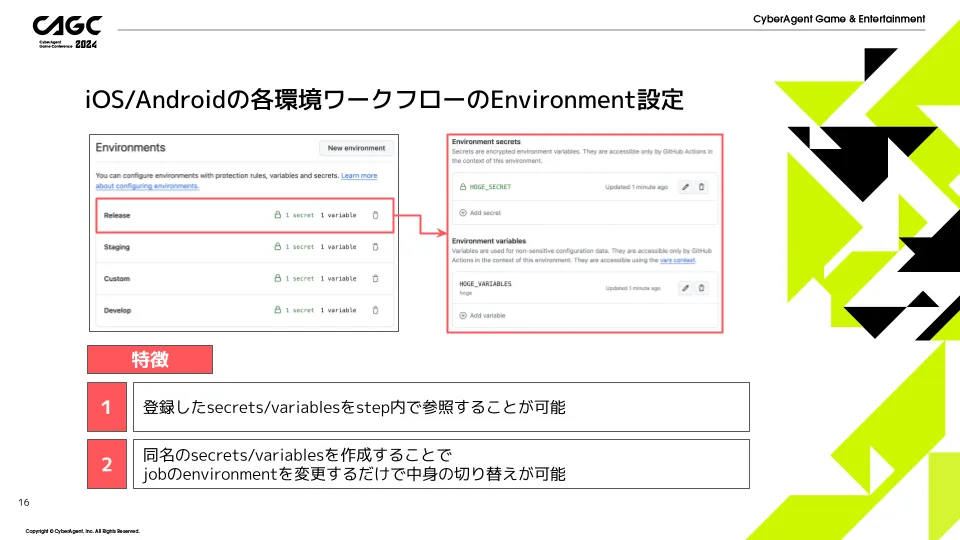Click the New environment button
Image resolution: width=960 pixels, height=540 pixels.
pos(357,148)
